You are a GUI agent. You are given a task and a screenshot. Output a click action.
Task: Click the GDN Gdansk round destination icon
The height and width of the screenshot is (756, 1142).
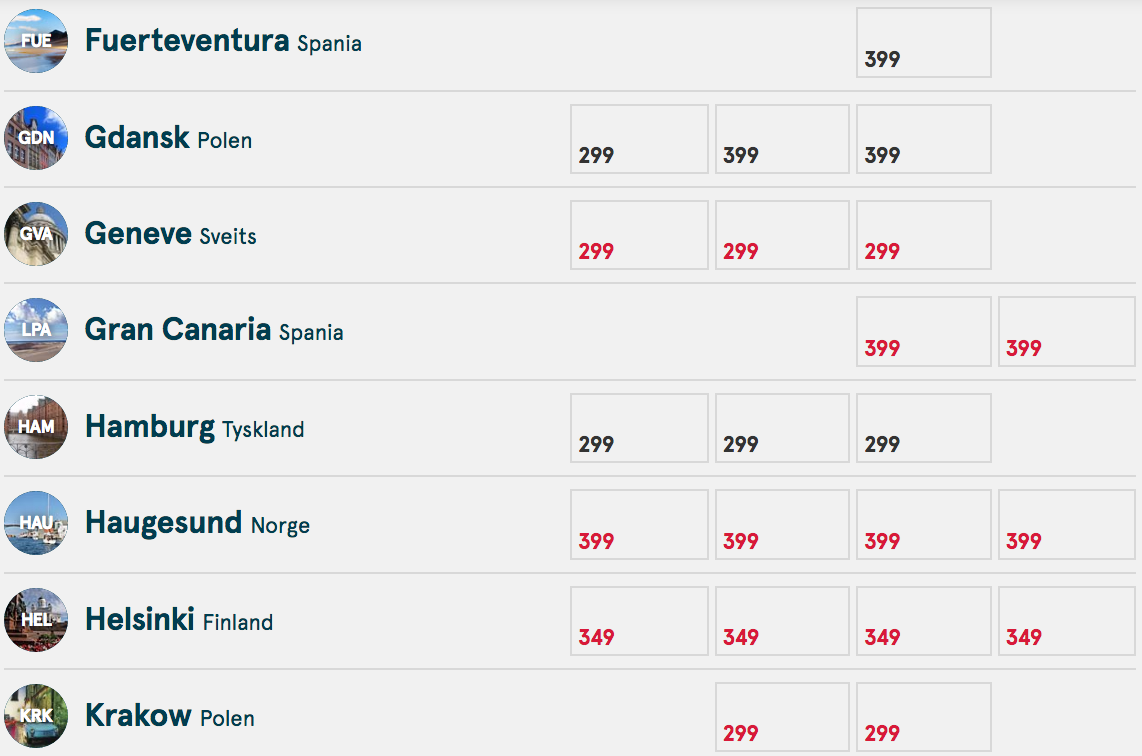[36, 138]
